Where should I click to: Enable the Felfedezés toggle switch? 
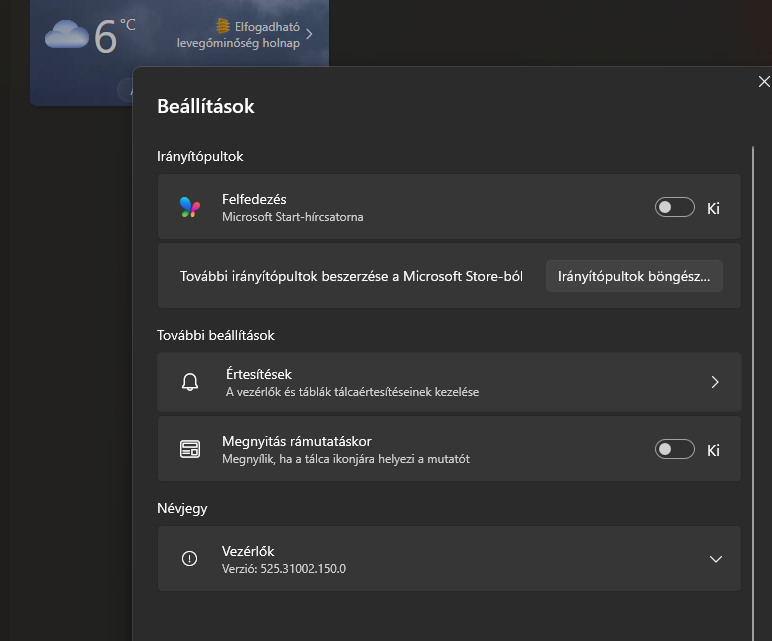(x=674, y=208)
